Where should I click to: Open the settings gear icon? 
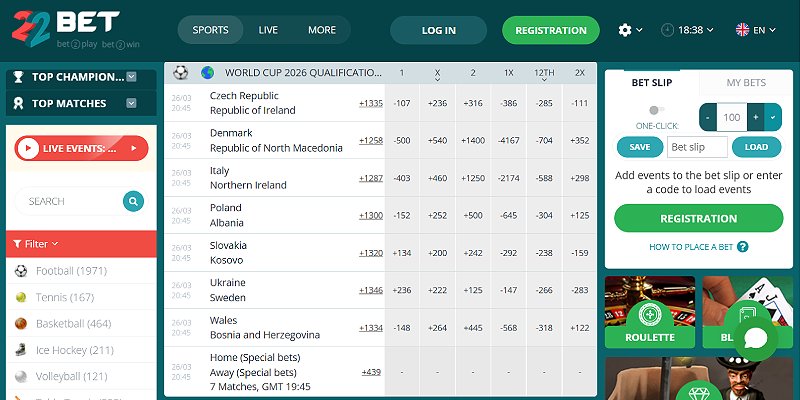[x=624, y=30]
